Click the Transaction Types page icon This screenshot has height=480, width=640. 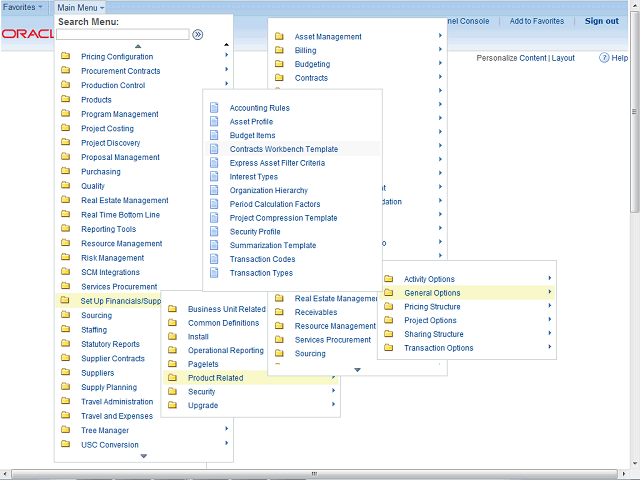(214, 273)
